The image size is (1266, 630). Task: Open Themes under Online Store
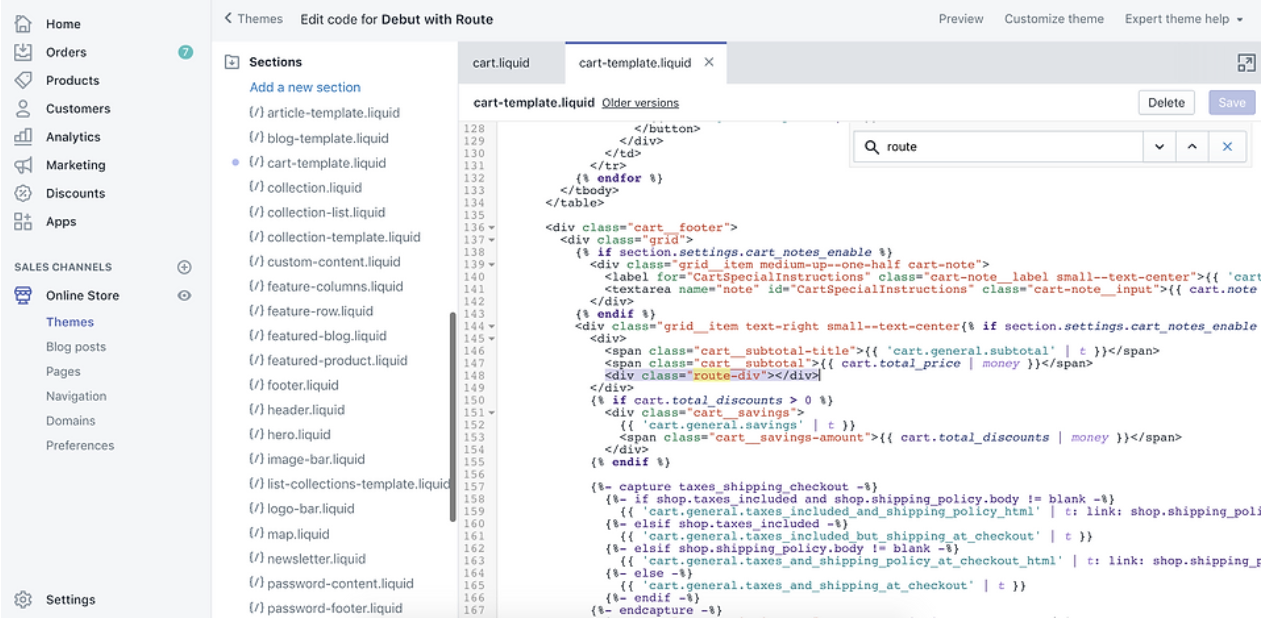(x=70, y=322)
